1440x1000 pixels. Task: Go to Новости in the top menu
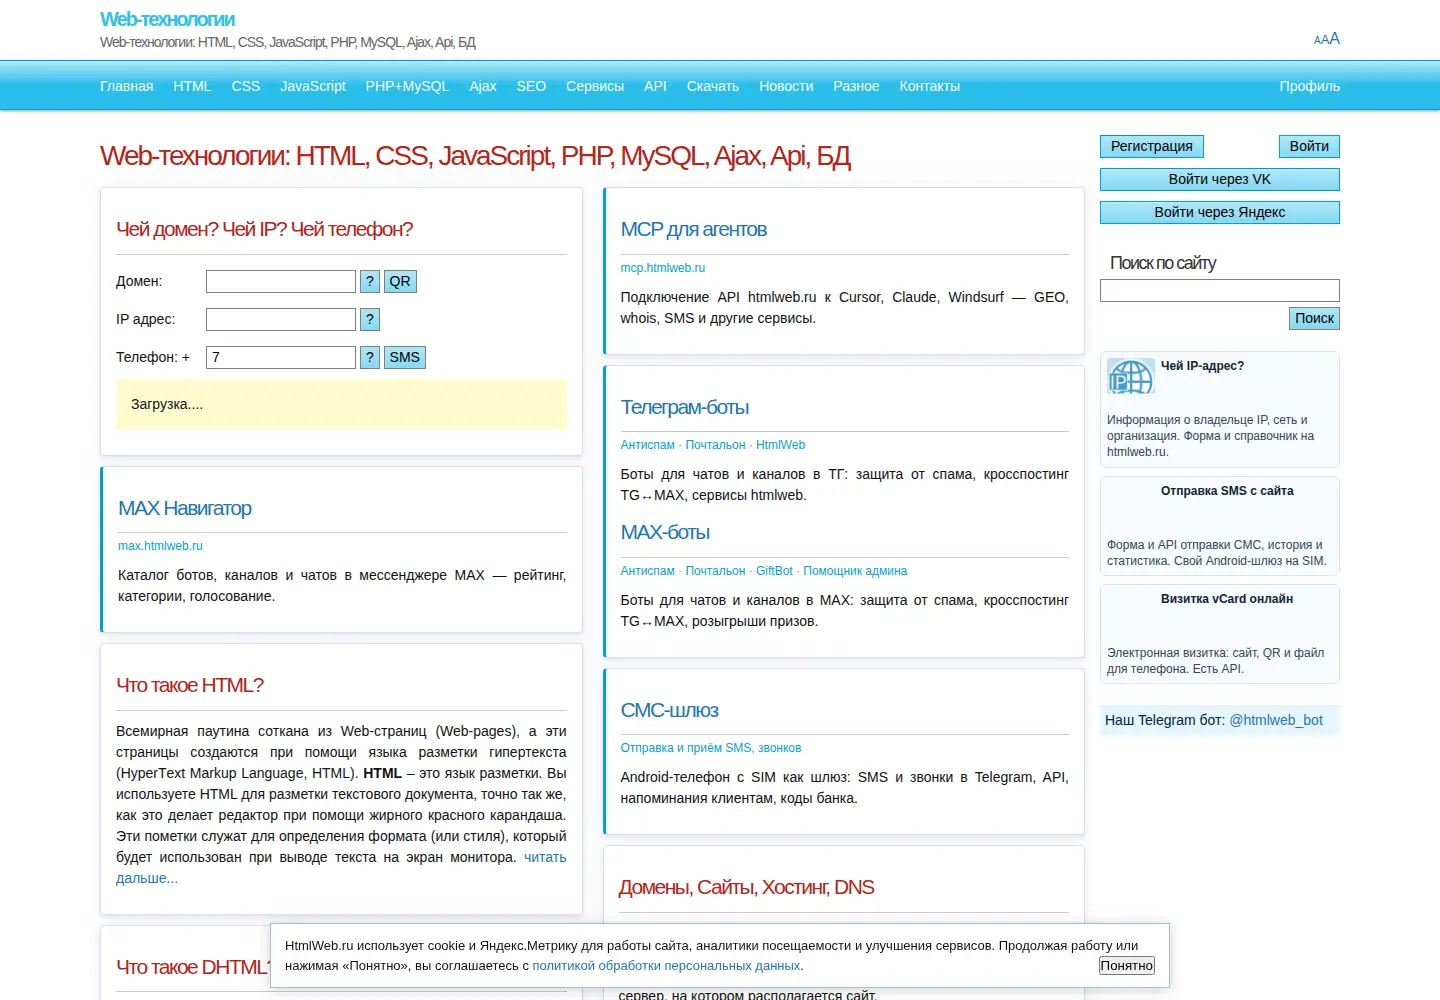click(786, 86)
